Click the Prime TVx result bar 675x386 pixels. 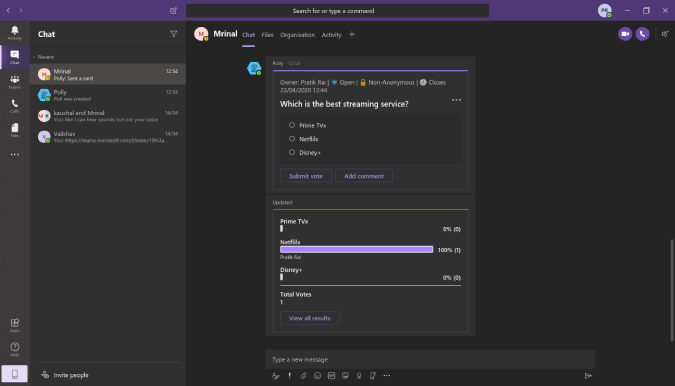[282, 229]
